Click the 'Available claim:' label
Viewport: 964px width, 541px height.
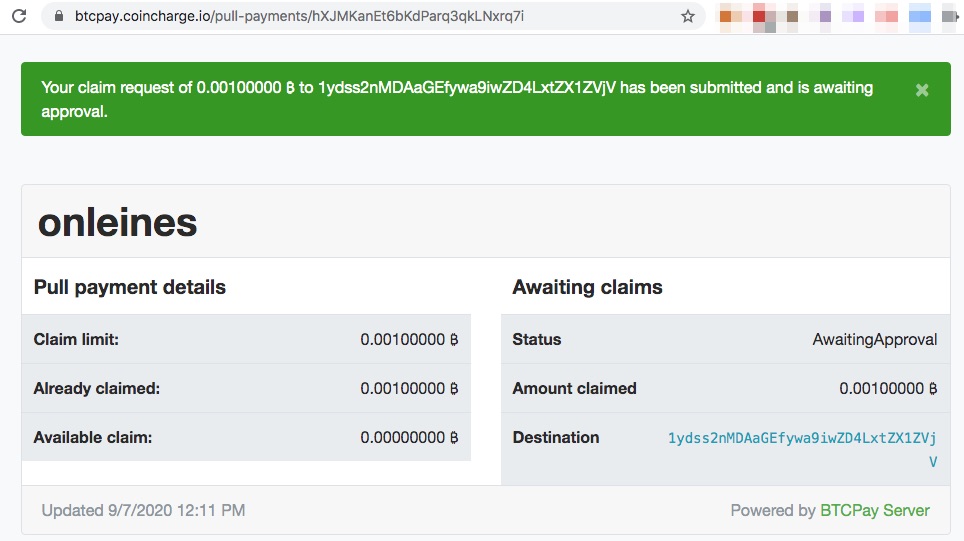point(93,438)
